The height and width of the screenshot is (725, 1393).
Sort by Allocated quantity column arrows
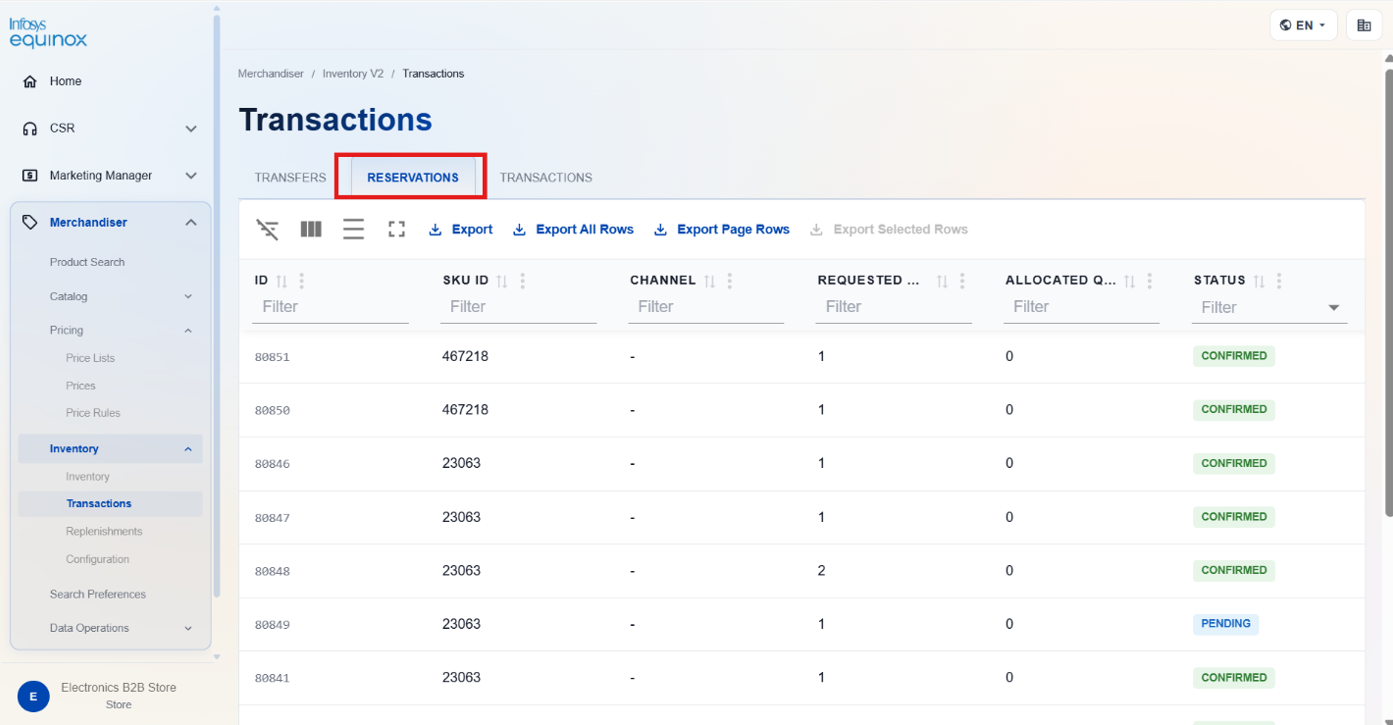click(1129, 281)
